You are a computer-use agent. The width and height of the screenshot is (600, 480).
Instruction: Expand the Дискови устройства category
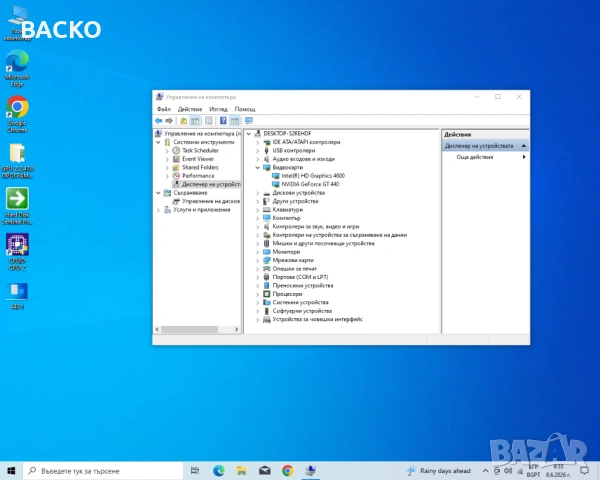(x=258, y=193)
